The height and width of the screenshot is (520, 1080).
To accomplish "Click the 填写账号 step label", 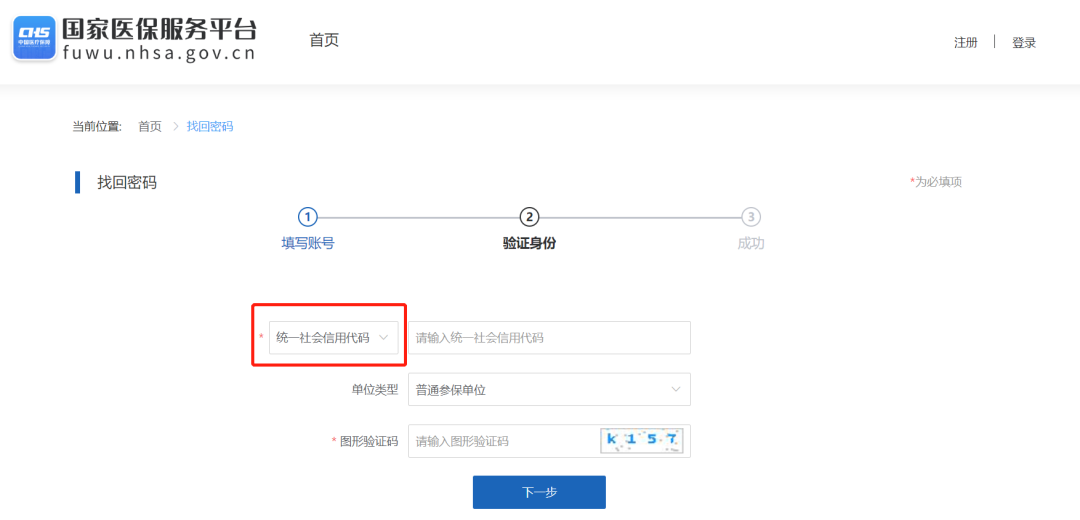I will 308,243.
